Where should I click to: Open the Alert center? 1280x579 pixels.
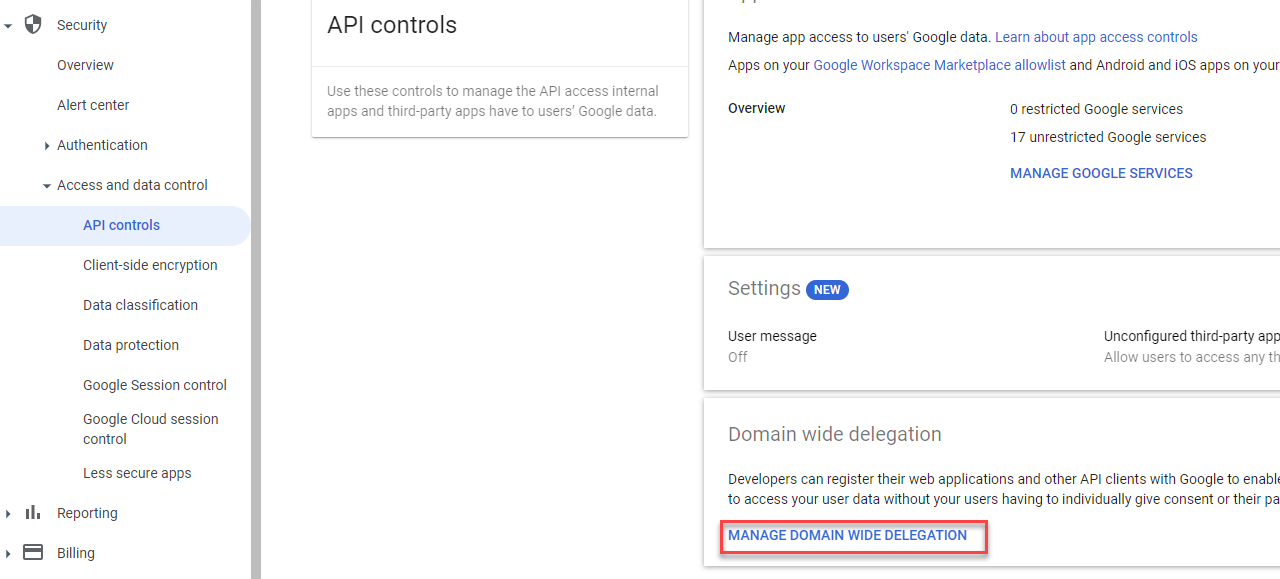[93, 105]
